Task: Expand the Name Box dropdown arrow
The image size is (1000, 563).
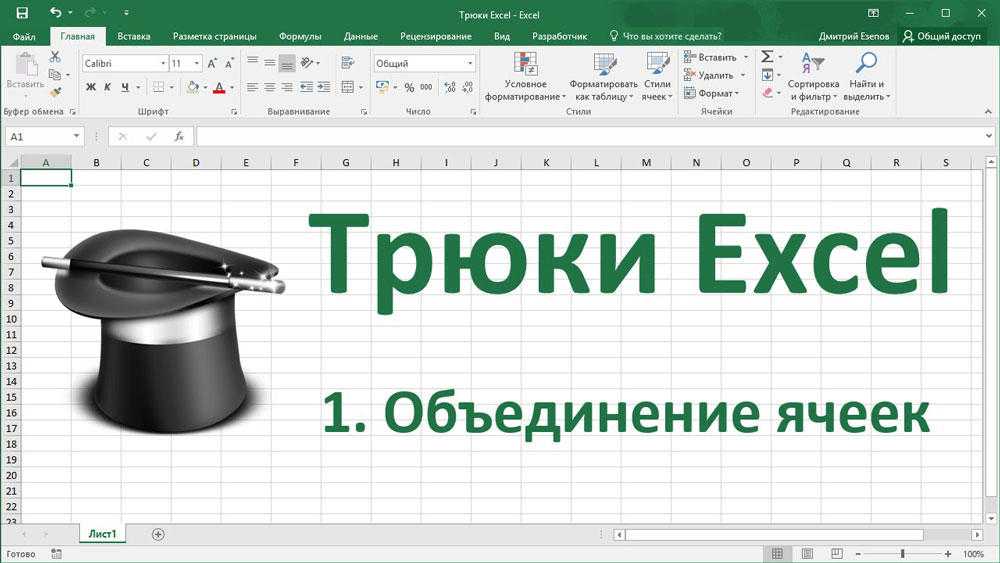Action: [x=77, y=137]
